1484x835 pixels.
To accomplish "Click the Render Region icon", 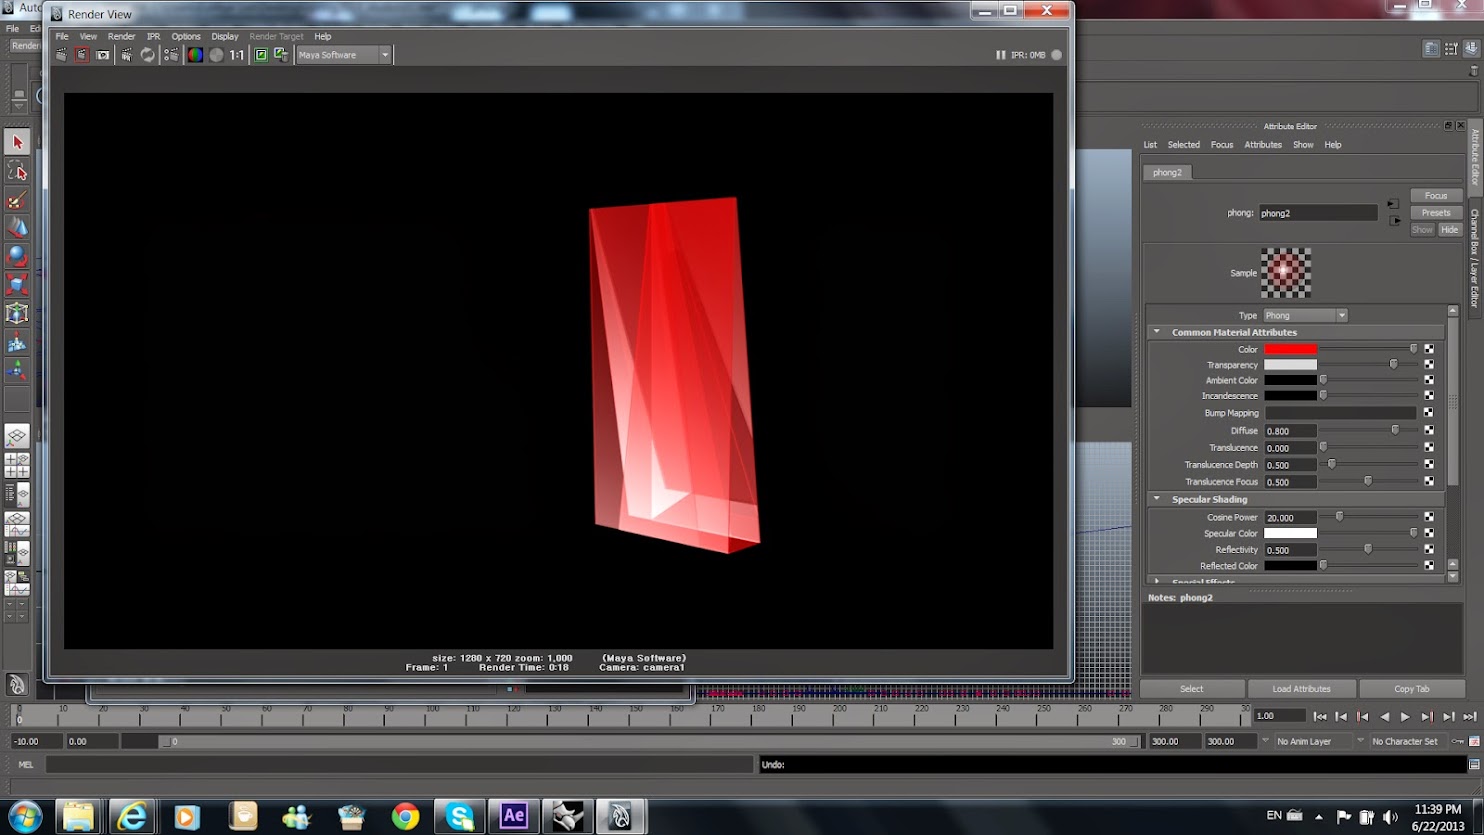I will (82, 55).
